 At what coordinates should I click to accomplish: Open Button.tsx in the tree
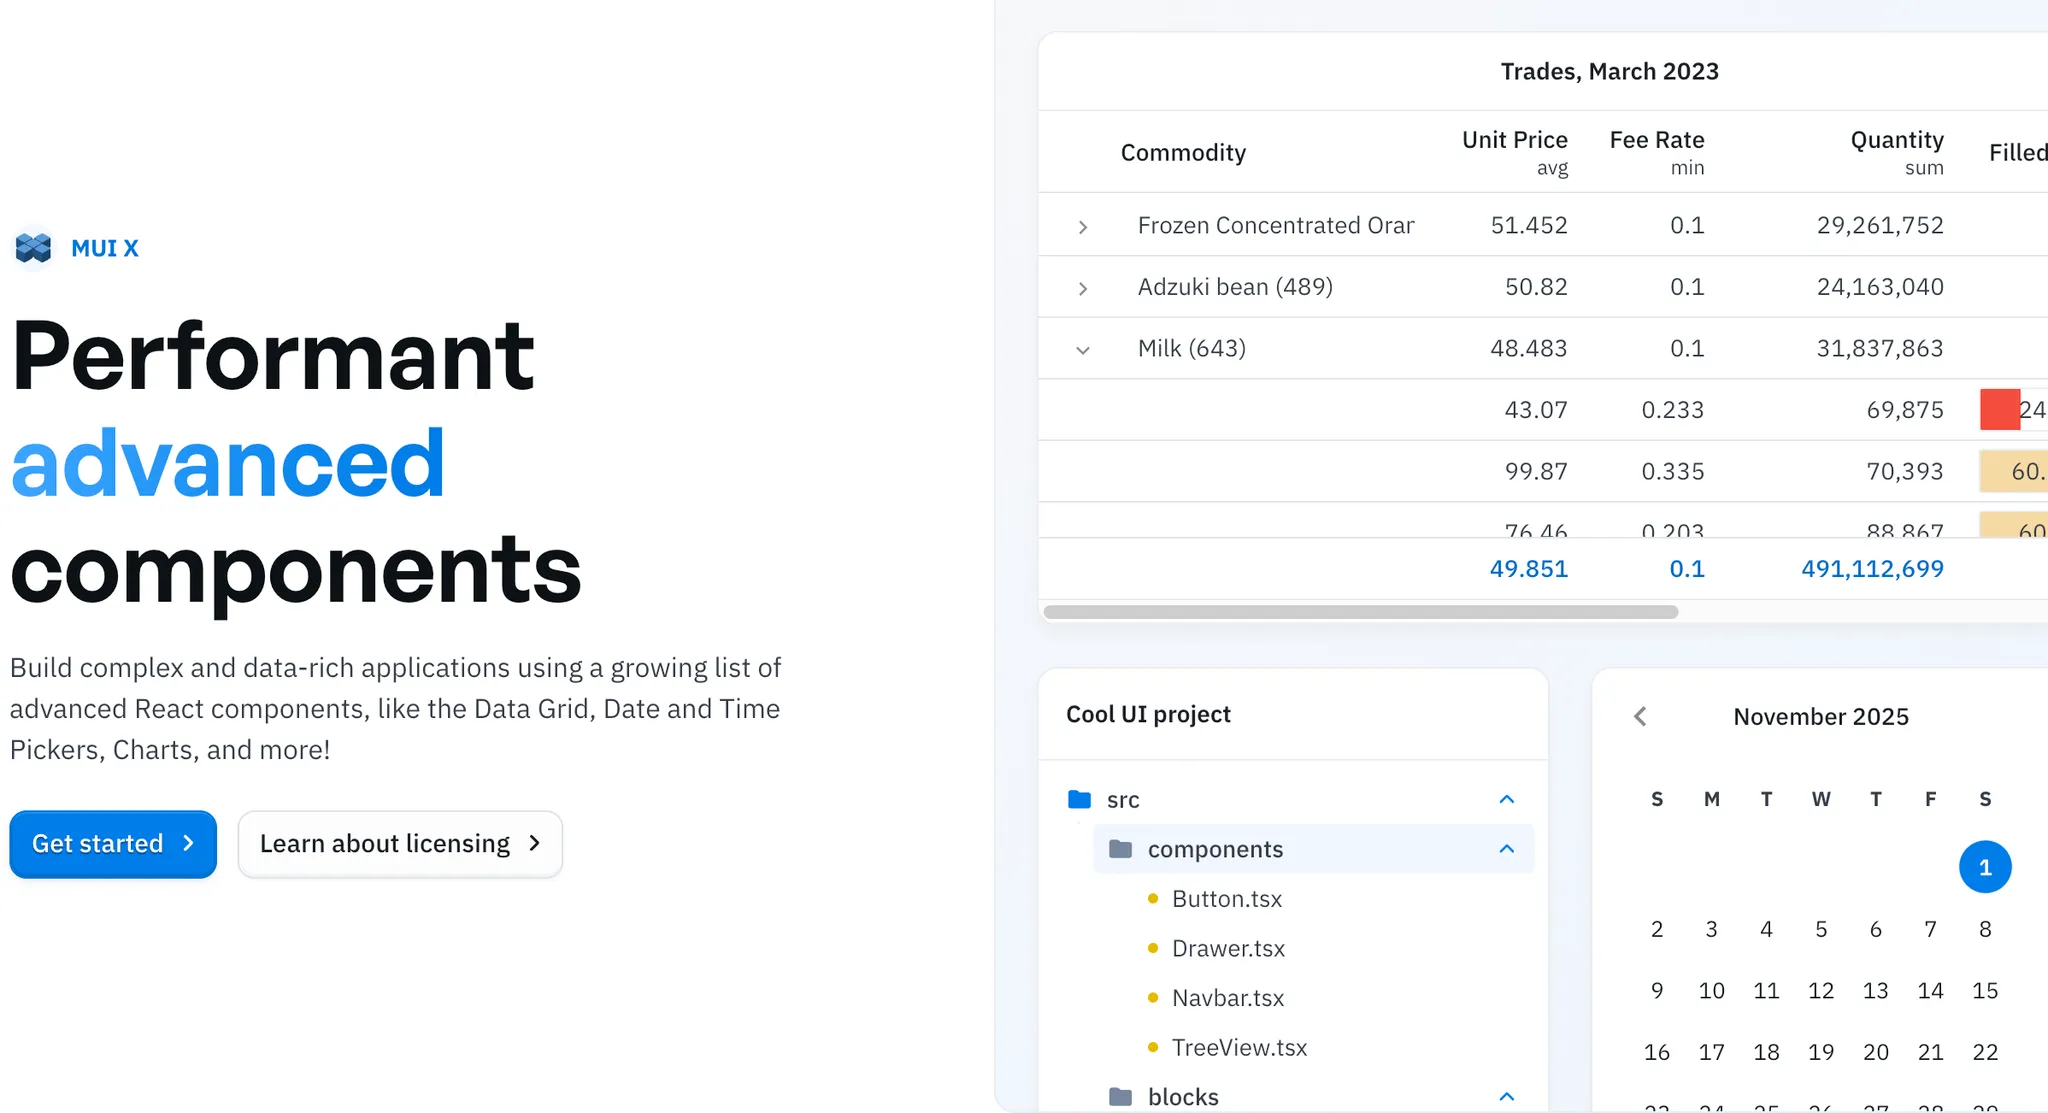(1227, 899)
